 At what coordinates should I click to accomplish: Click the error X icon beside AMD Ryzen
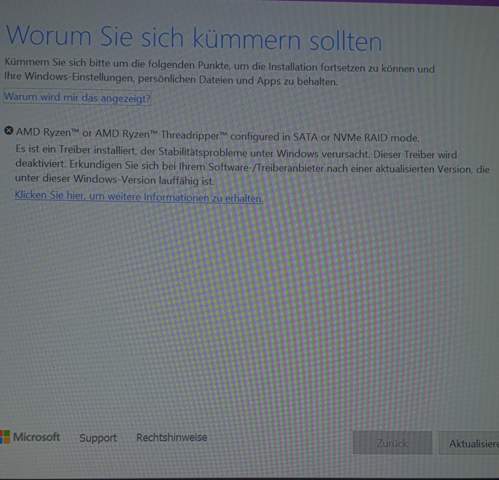pyautogui.click(x=9, y=131)
